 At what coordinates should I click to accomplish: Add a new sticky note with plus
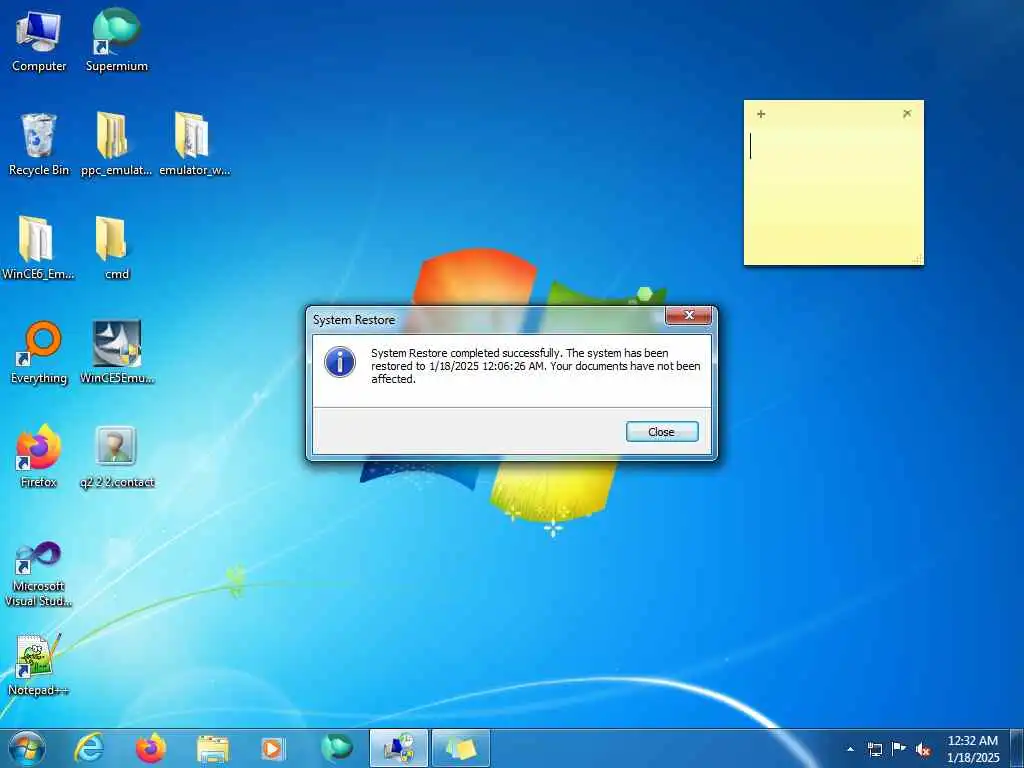pos(761,114)
